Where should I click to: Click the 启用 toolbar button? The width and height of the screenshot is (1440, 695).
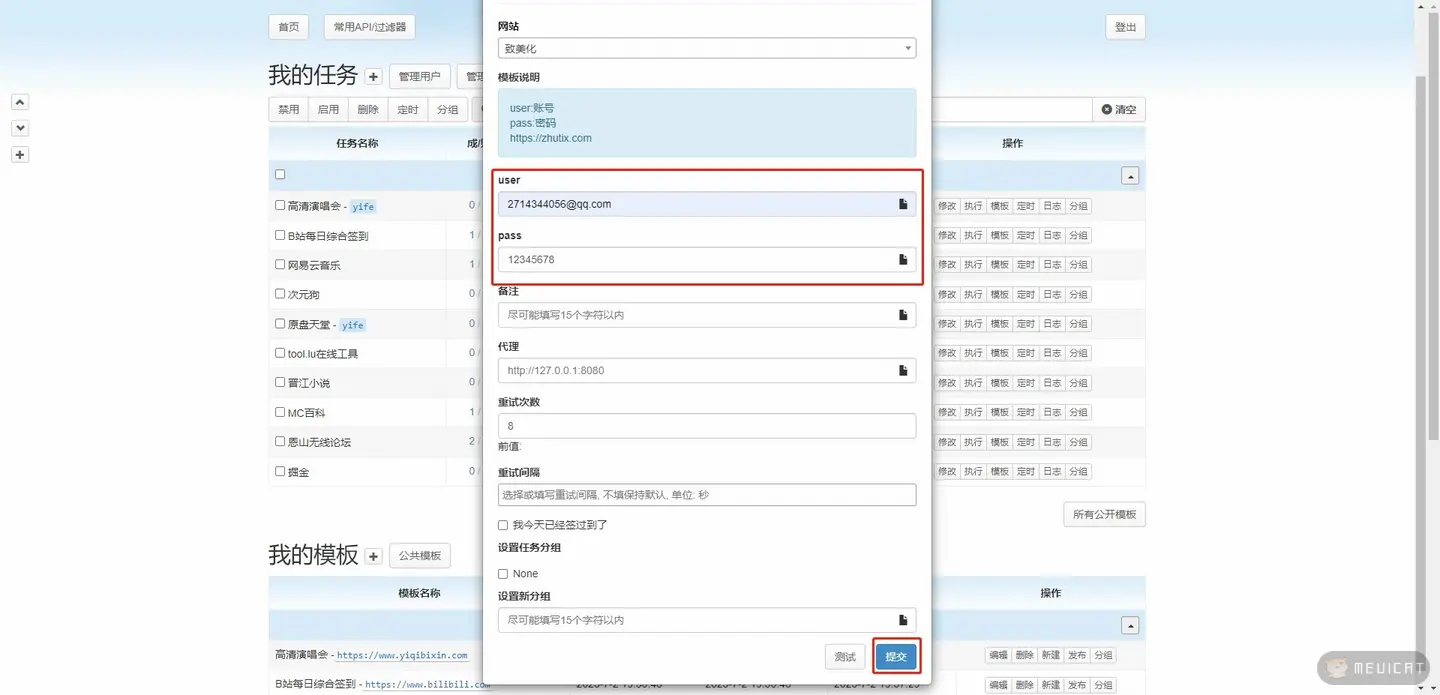point(329,109)
